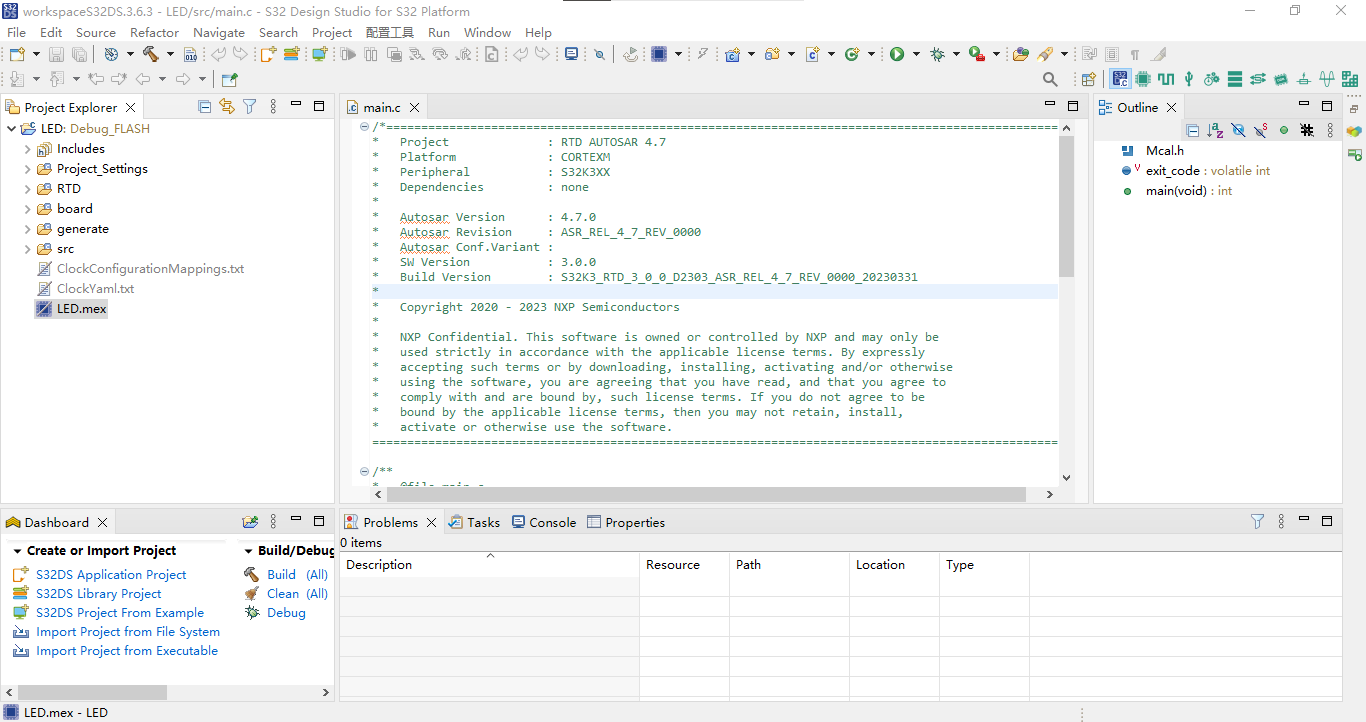This screenshot has width=1366, height=722.
Task: Click the Open Perspective icon
Action: pos(1089,79)
